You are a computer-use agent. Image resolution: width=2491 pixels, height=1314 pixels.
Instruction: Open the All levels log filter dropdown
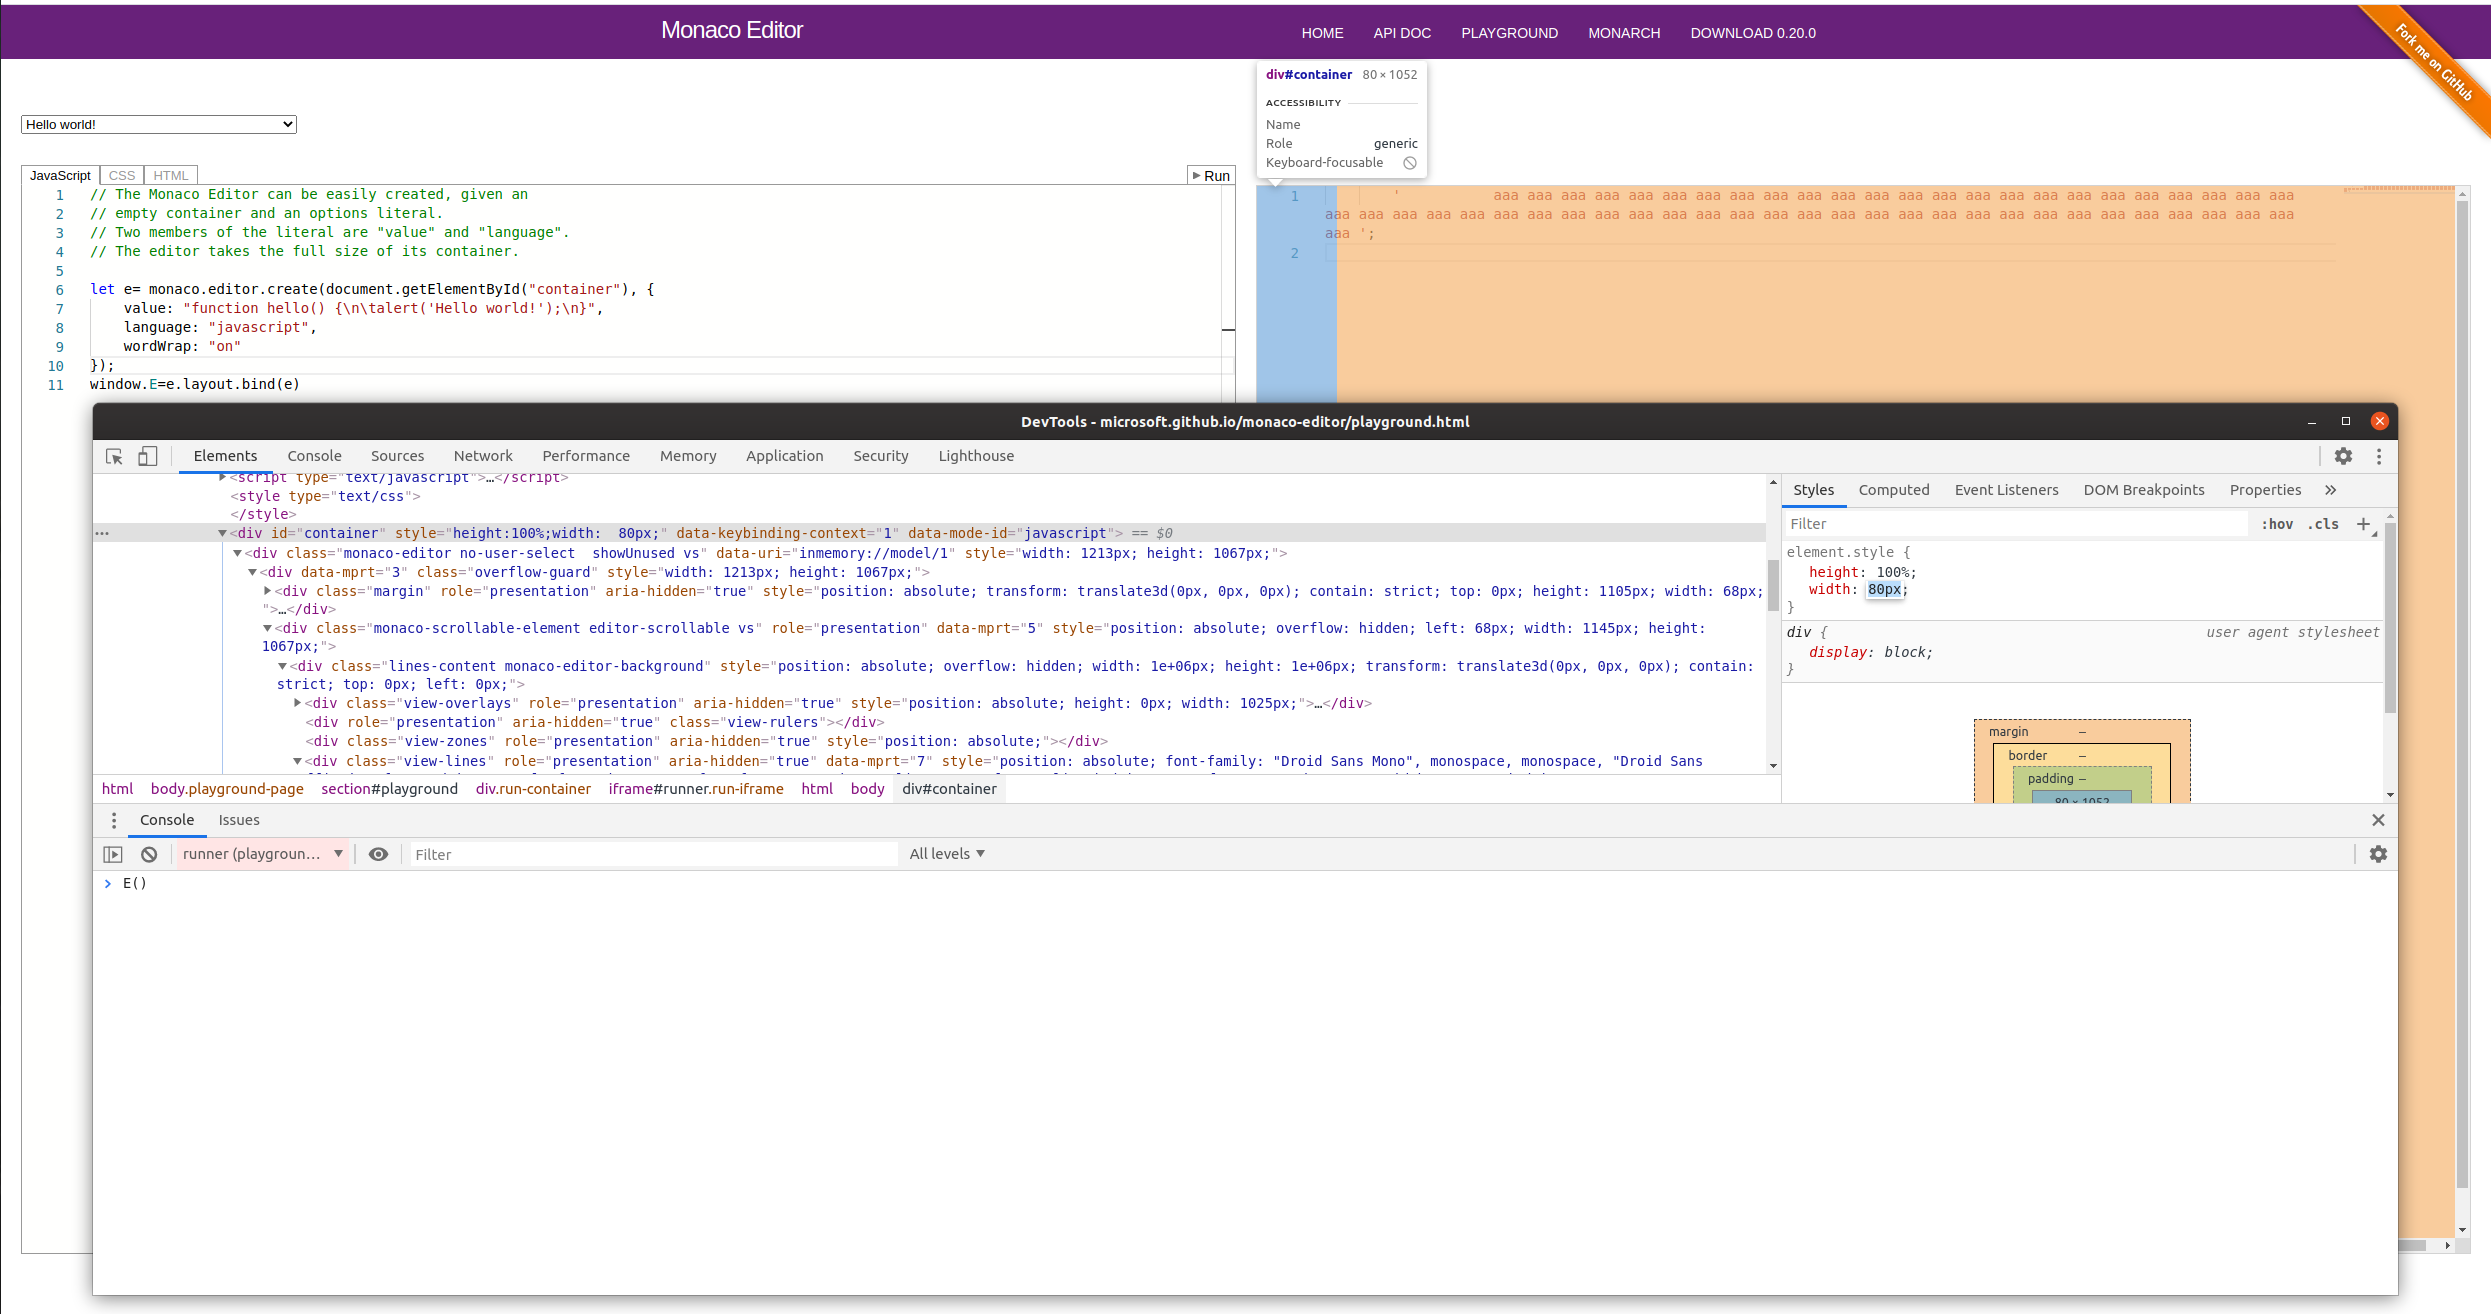coord(945,853)
